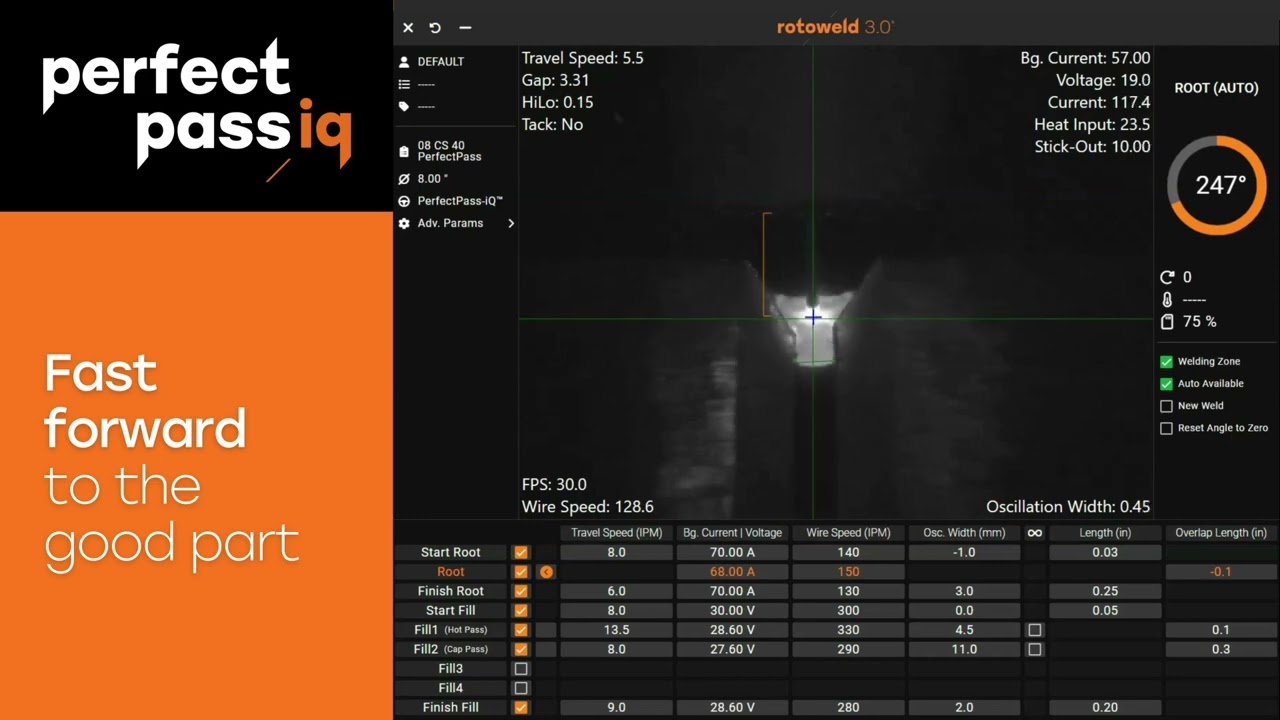Image resolution: width=1280 pixels, height=720 pixels.
Task: Edit Root background current 68.00 A
Action: [x=733, y=572]
